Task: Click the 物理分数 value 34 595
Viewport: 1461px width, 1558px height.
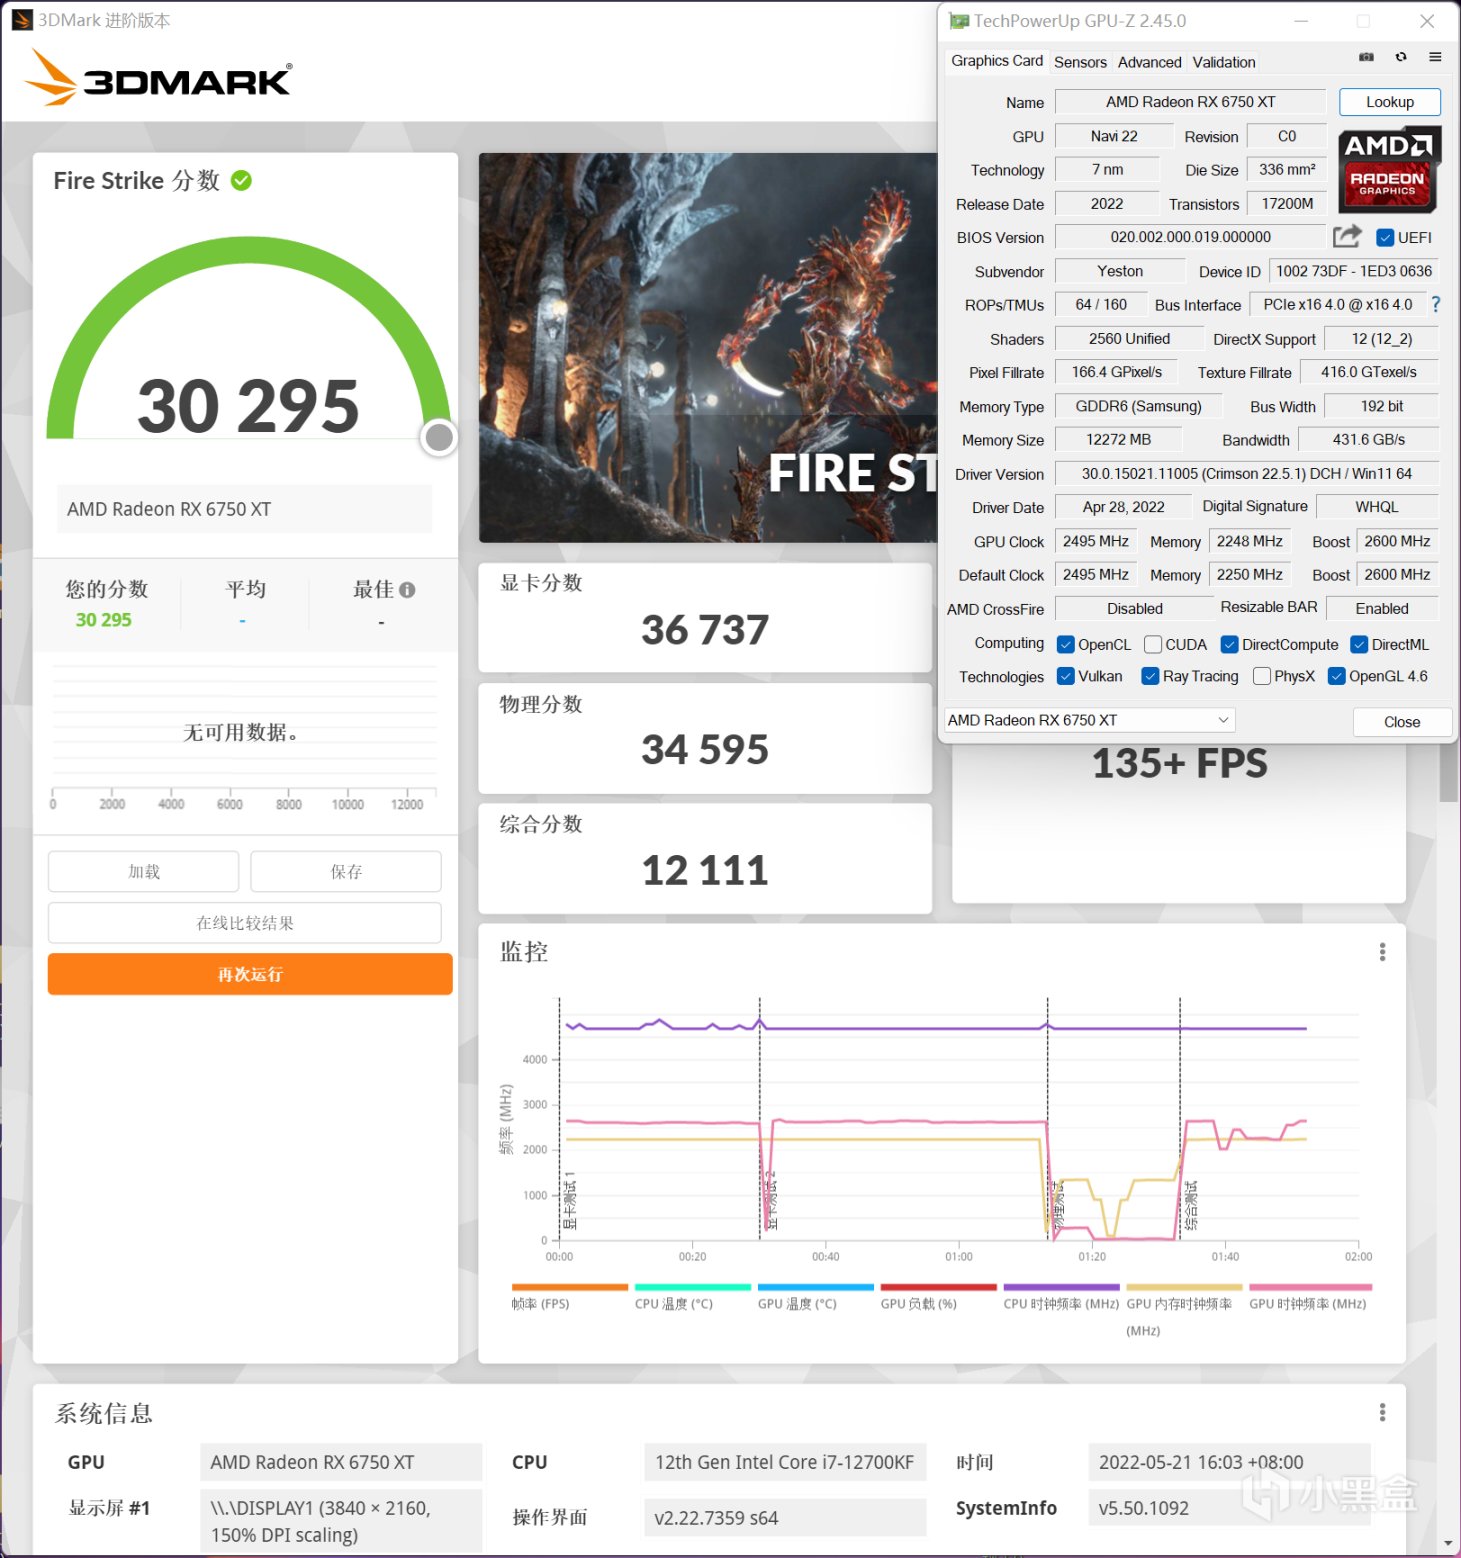Action: [705, 750]
